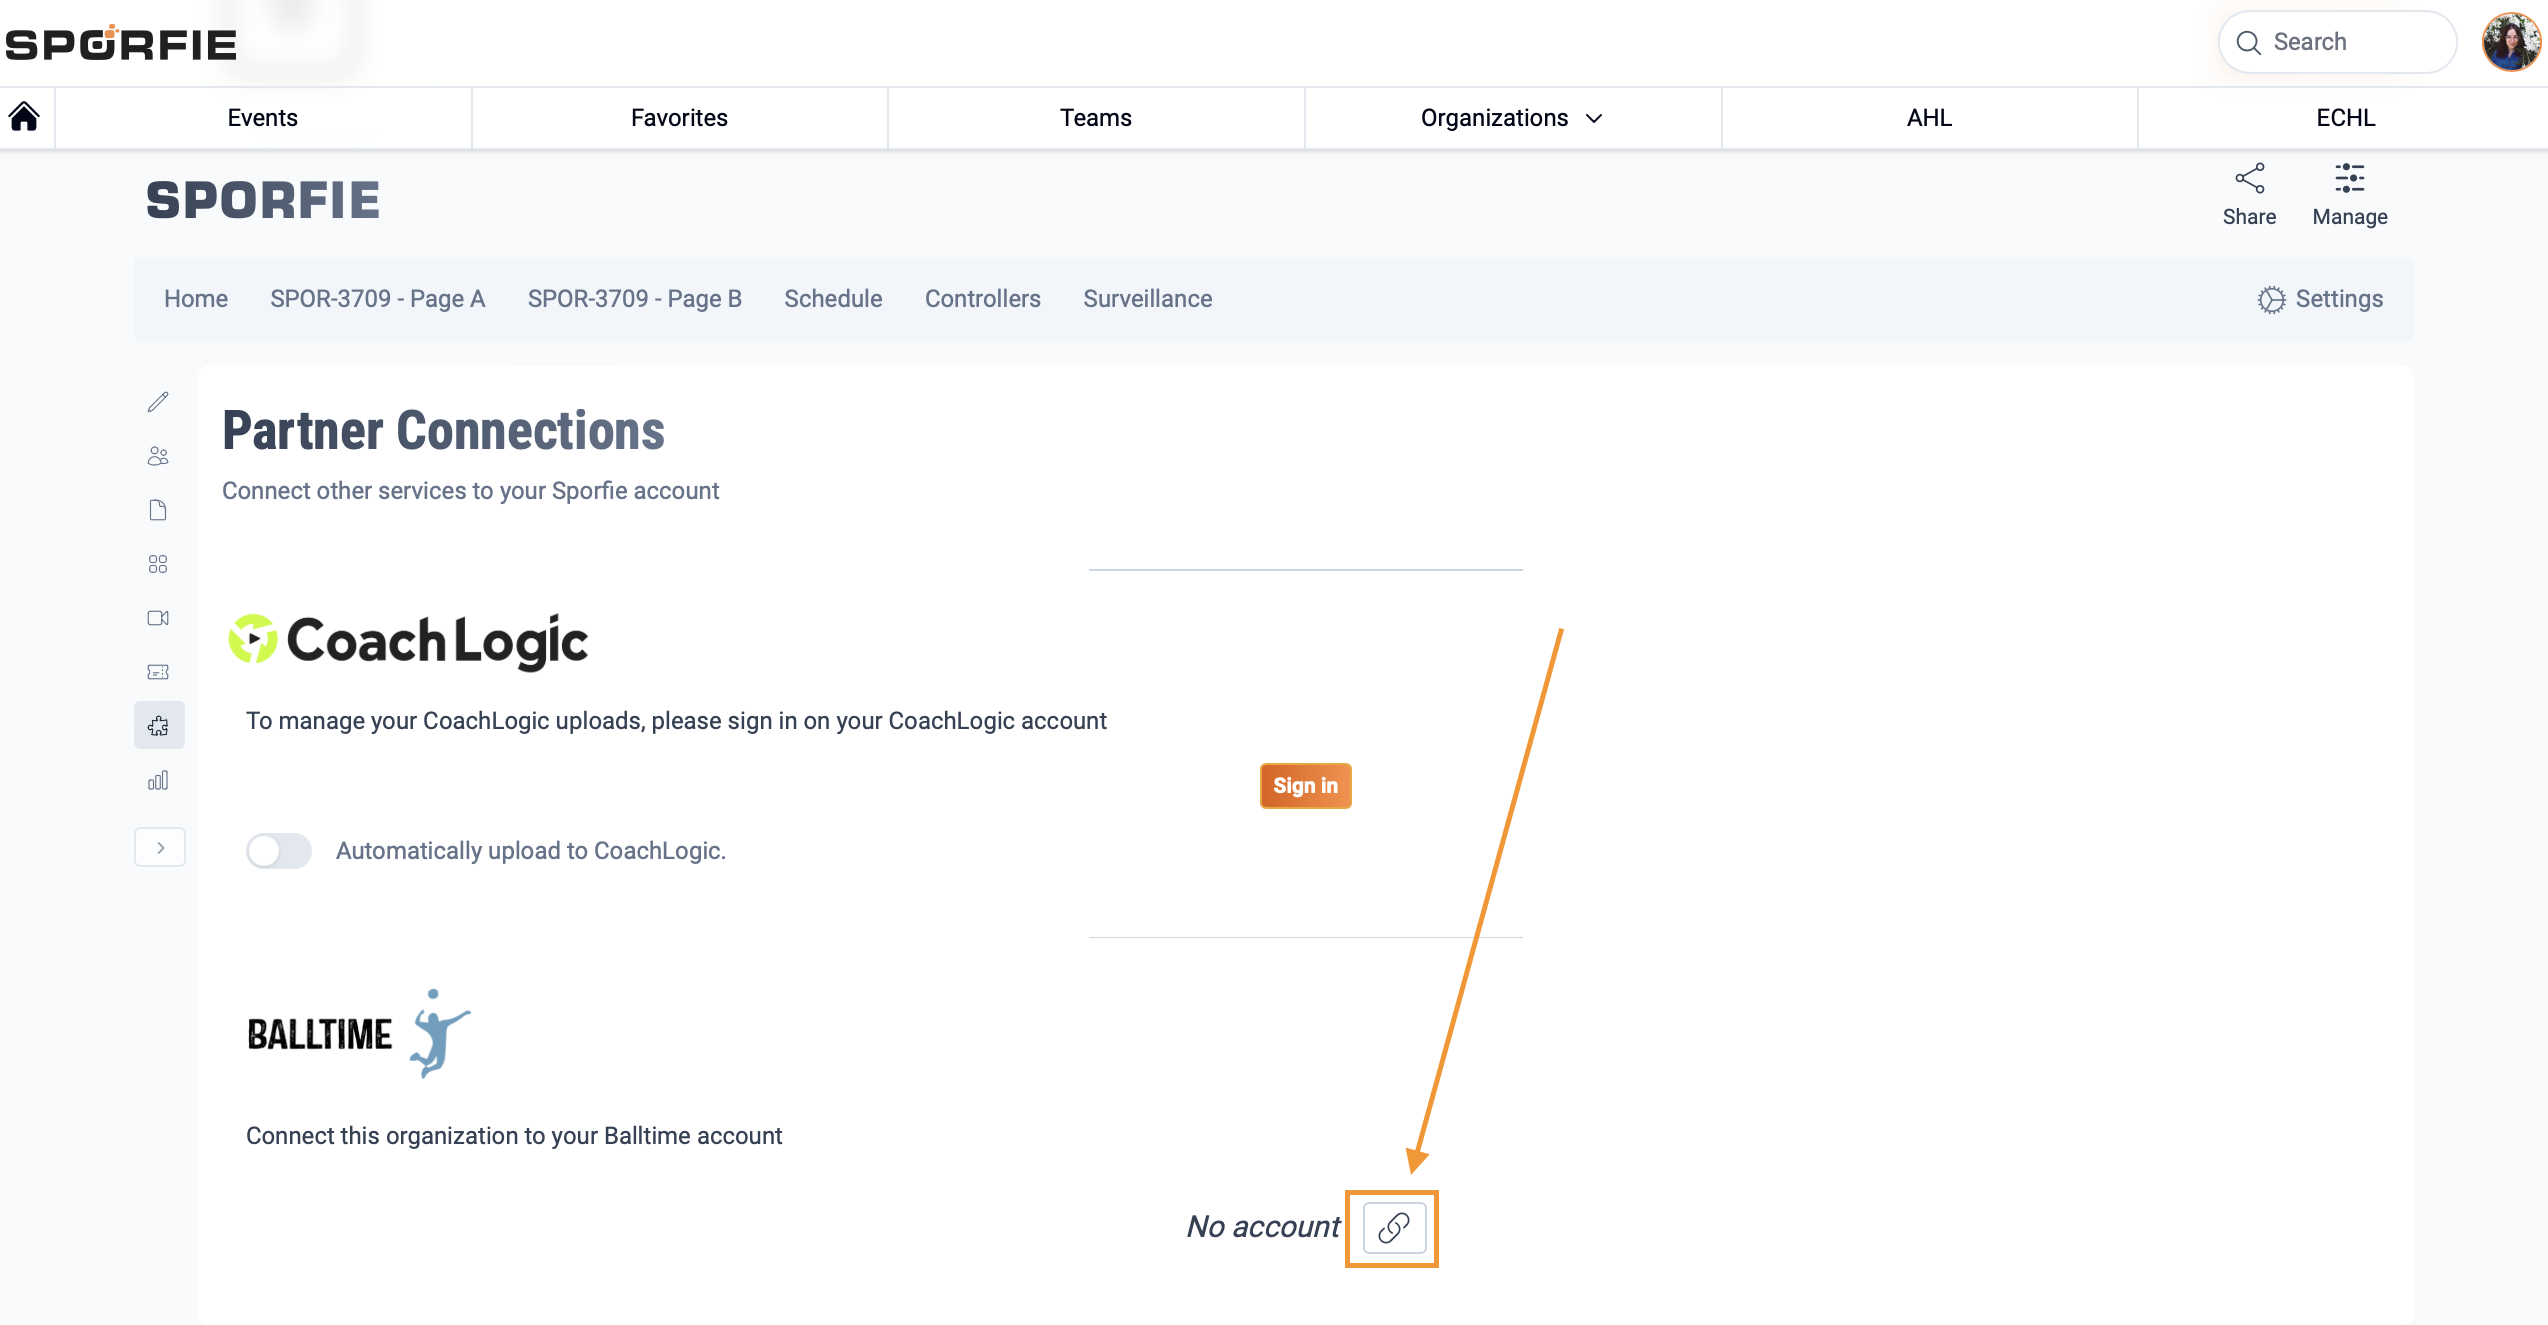Expand the sidebar with chevron arrow

[160, 848]
